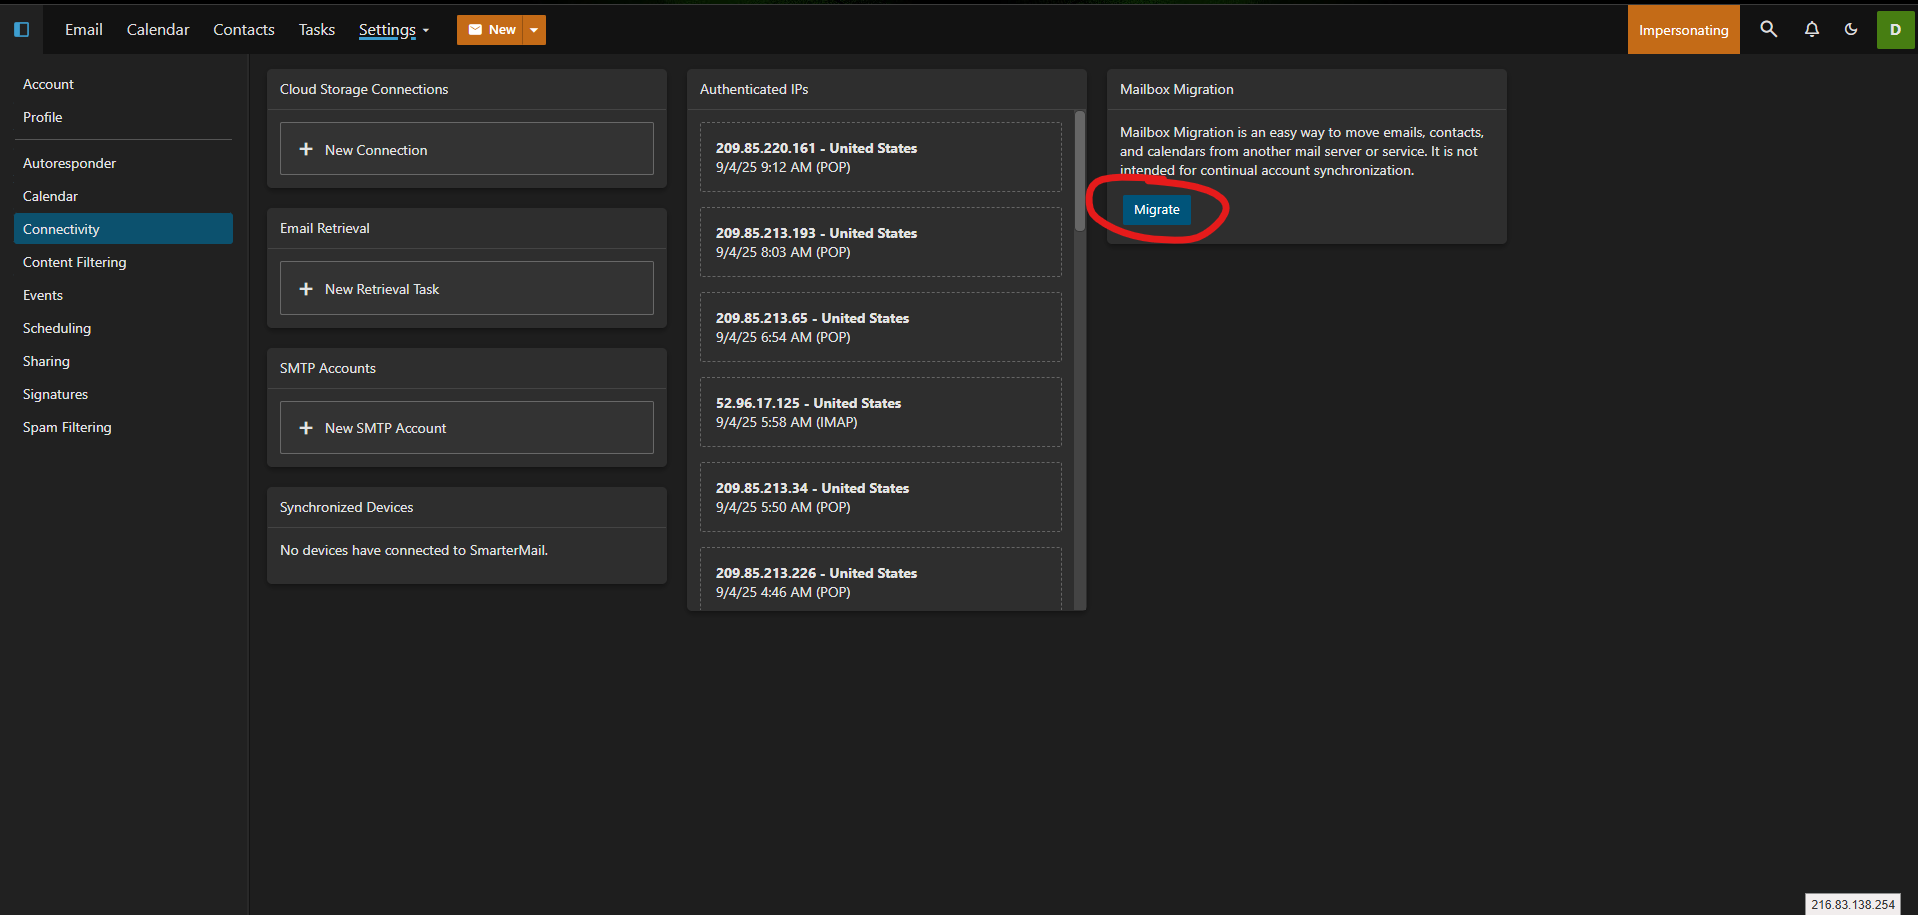Viewport: 1918px width, 915px height.
Task: Click plus icon beside New Connection
Action: pos(306,149)
